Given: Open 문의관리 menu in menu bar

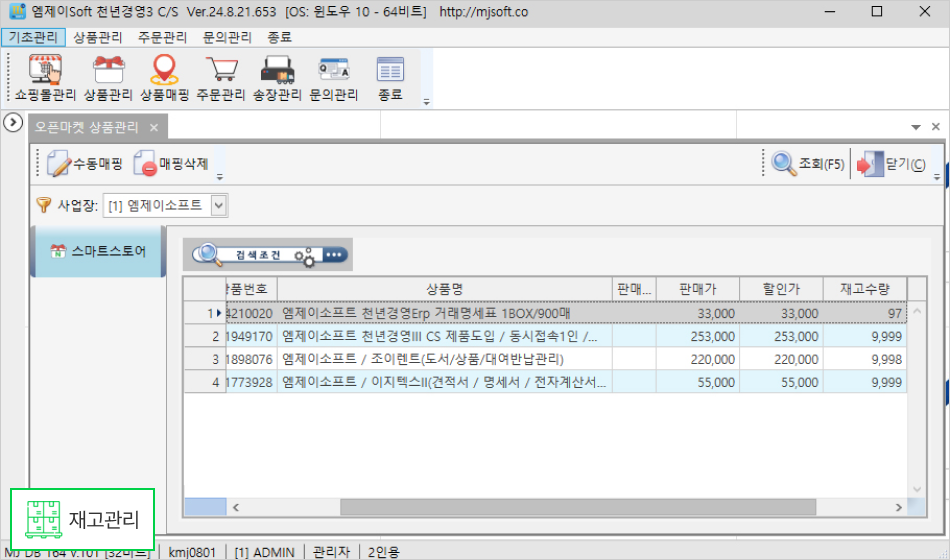Looking at the screenshot, I should pyautogui.click(x=227, y=37).
